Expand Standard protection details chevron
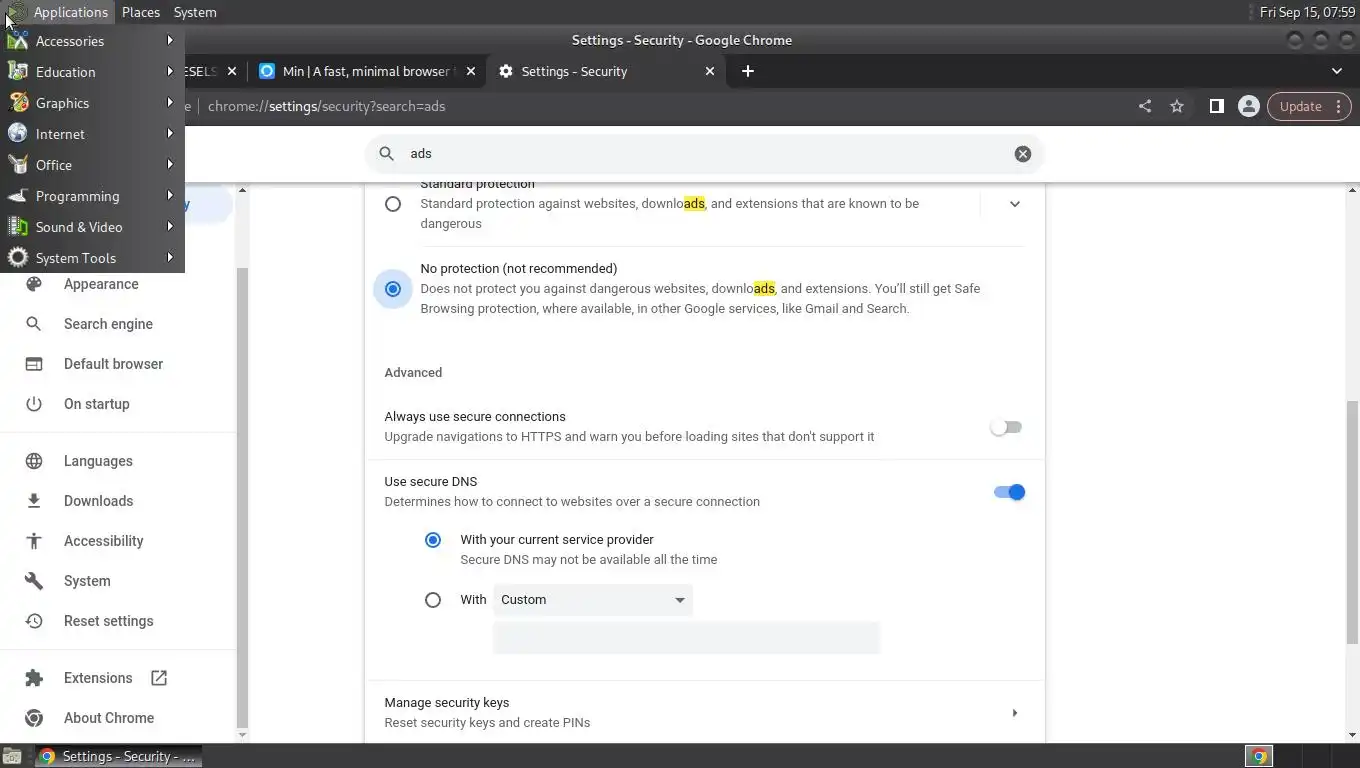The width and height of the screenshot is (1360, 768). pos(1014,204)
